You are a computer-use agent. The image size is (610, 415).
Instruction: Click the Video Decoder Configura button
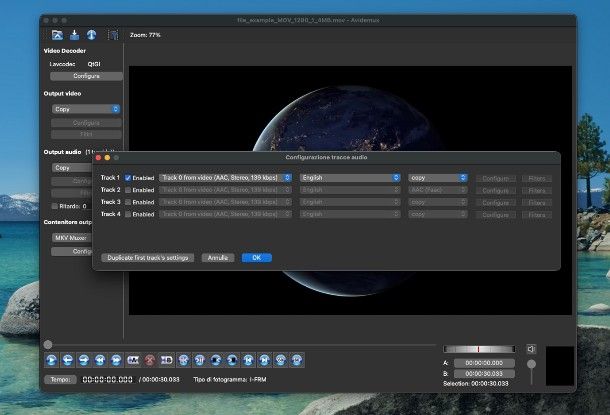(x=86, y=76)
